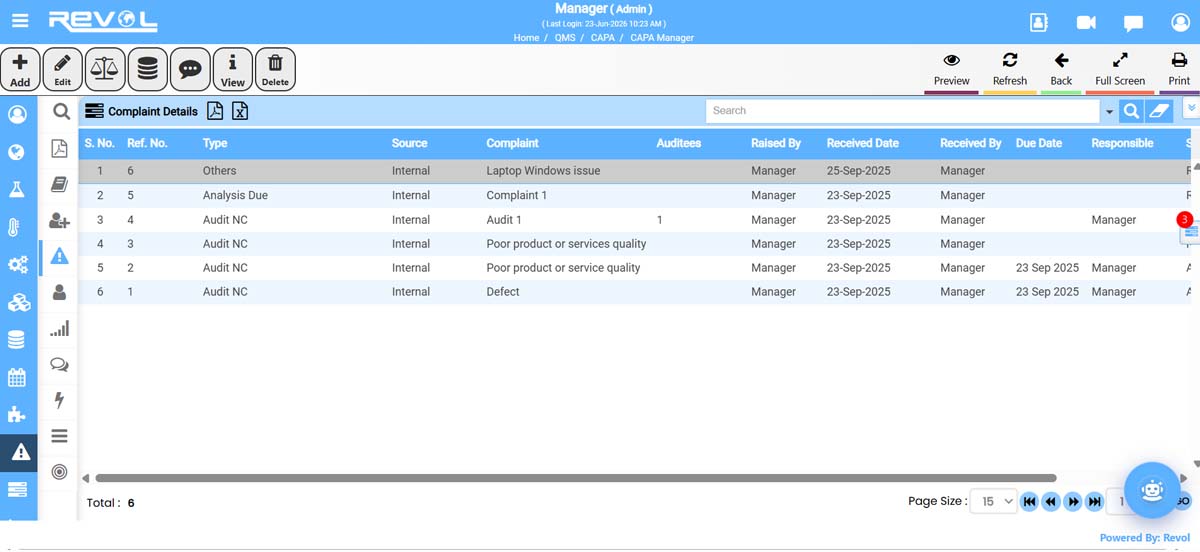Switch to Full Screen mode
The height and width of the screenshot is (552, 1200).
pyautogui.click(x=1120, y=70)
